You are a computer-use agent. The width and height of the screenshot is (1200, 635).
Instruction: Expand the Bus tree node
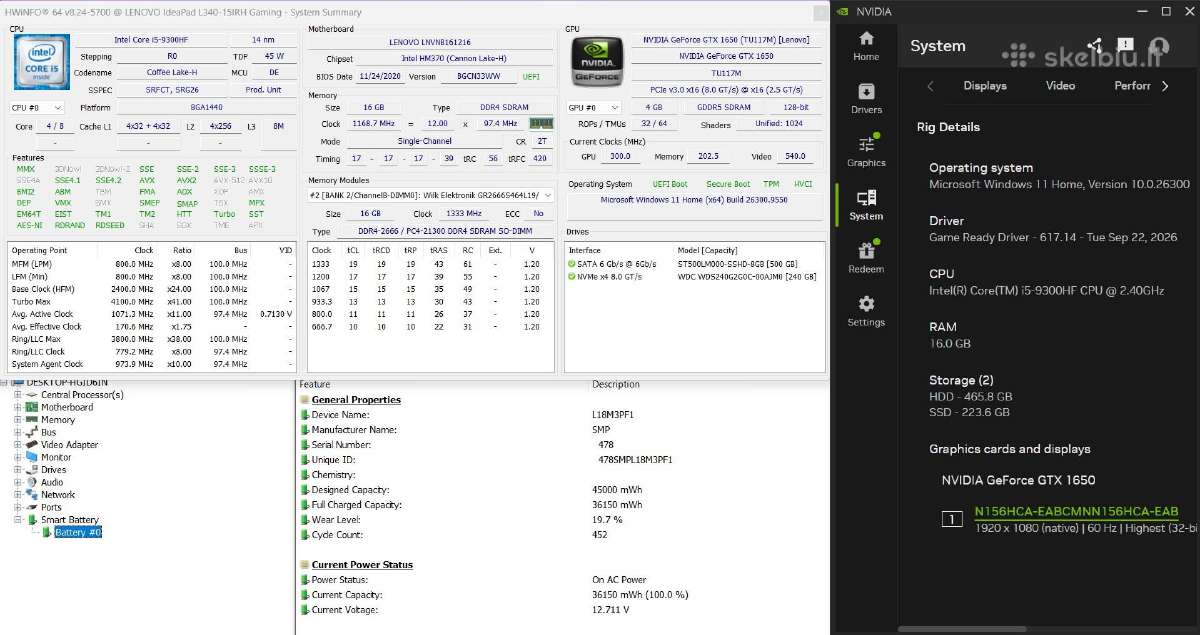(18, 432)
